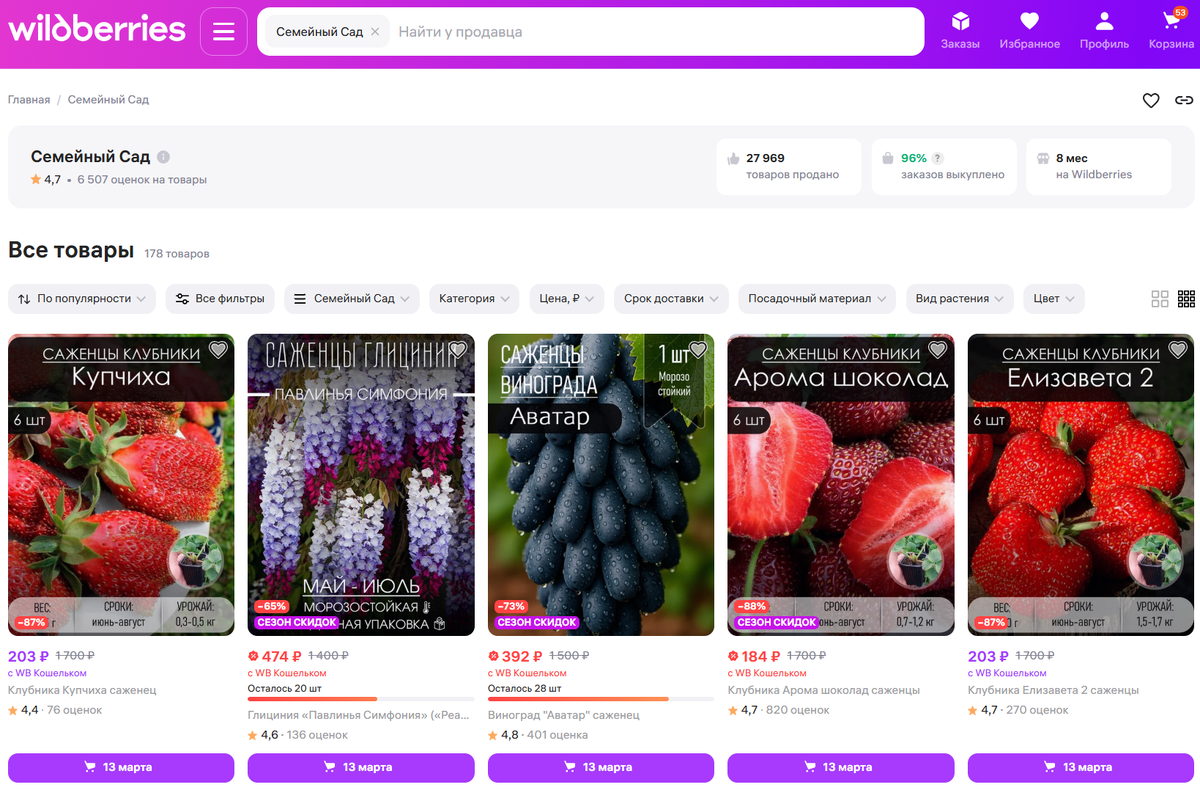This screenshot has height=790, width=1200.
Task: Open Заказы from the header
Action: (960, 30)
